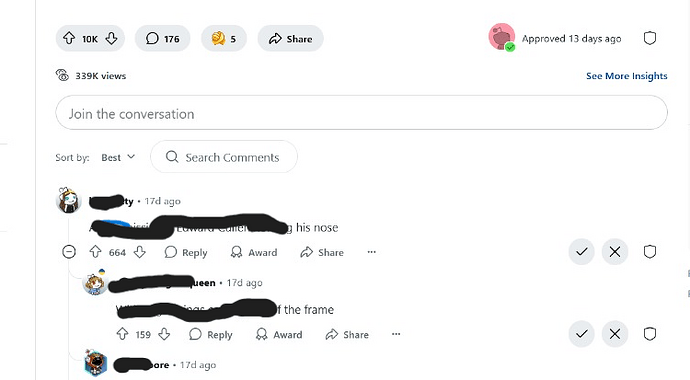Open See More Insights link
Viewport: 690px width, 380px height.
coord(627,76)
